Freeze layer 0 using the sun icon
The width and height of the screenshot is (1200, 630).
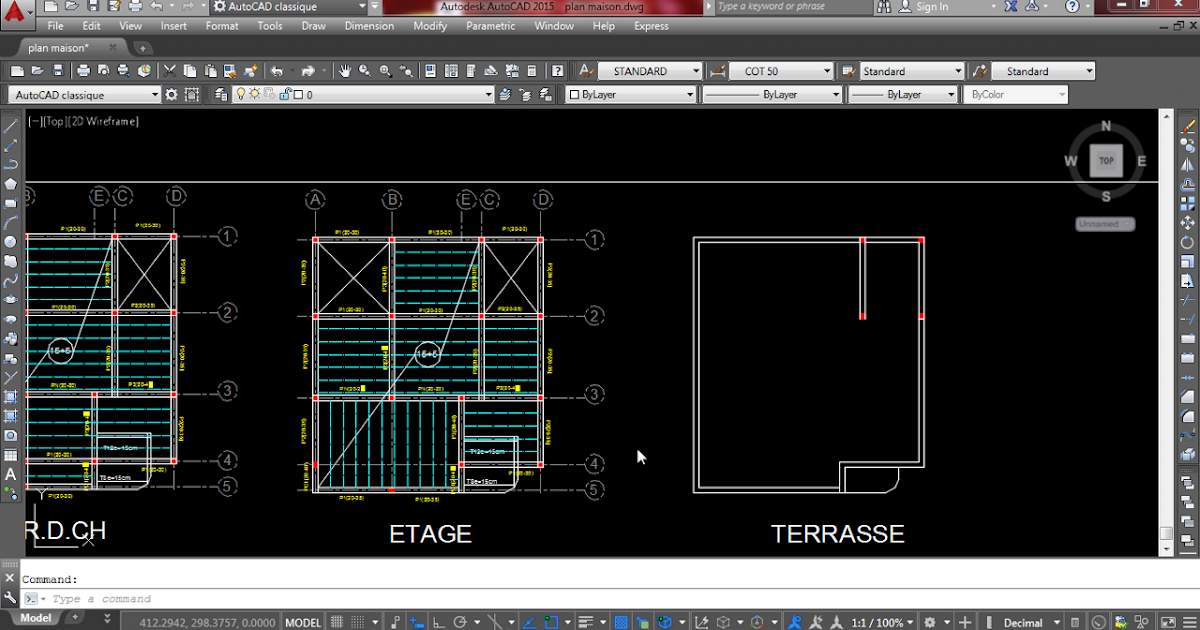[254, 93]
